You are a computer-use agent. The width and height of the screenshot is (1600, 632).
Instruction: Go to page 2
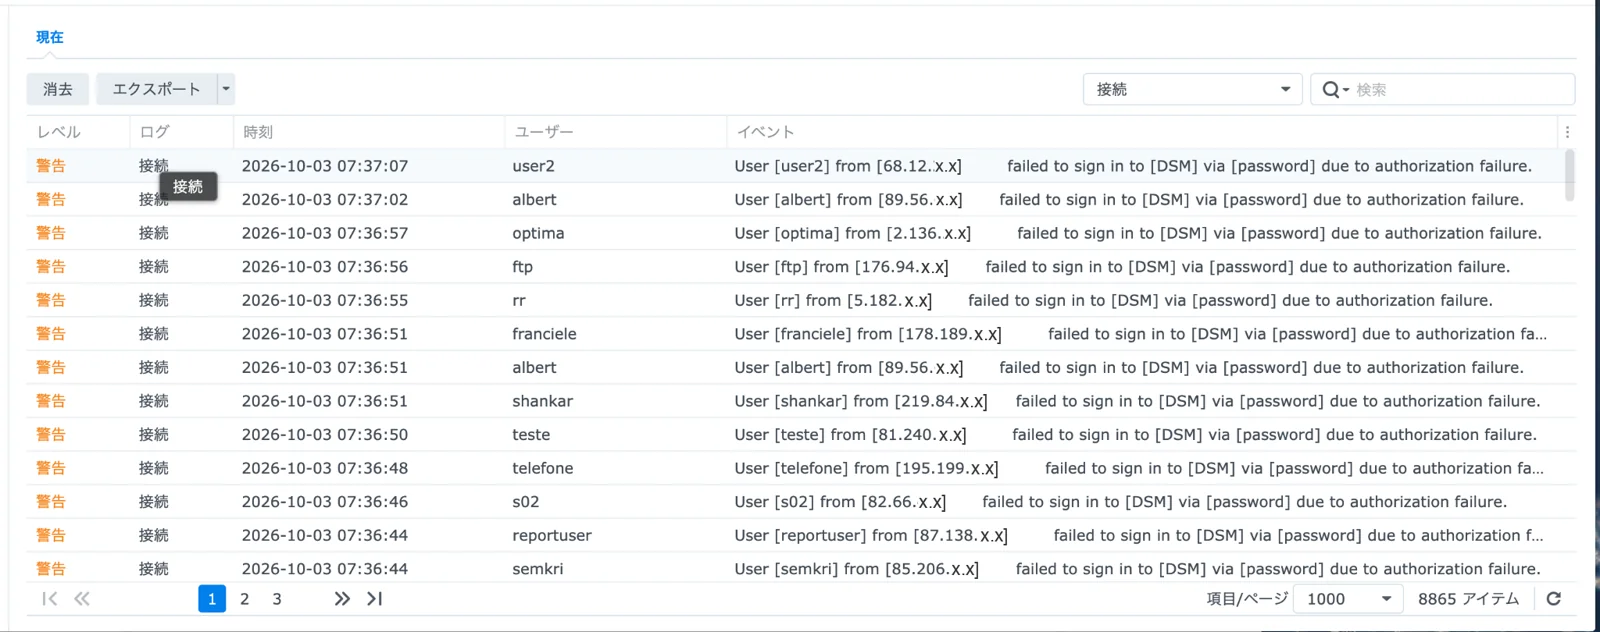pyautogui.click(x=244, y=599)
